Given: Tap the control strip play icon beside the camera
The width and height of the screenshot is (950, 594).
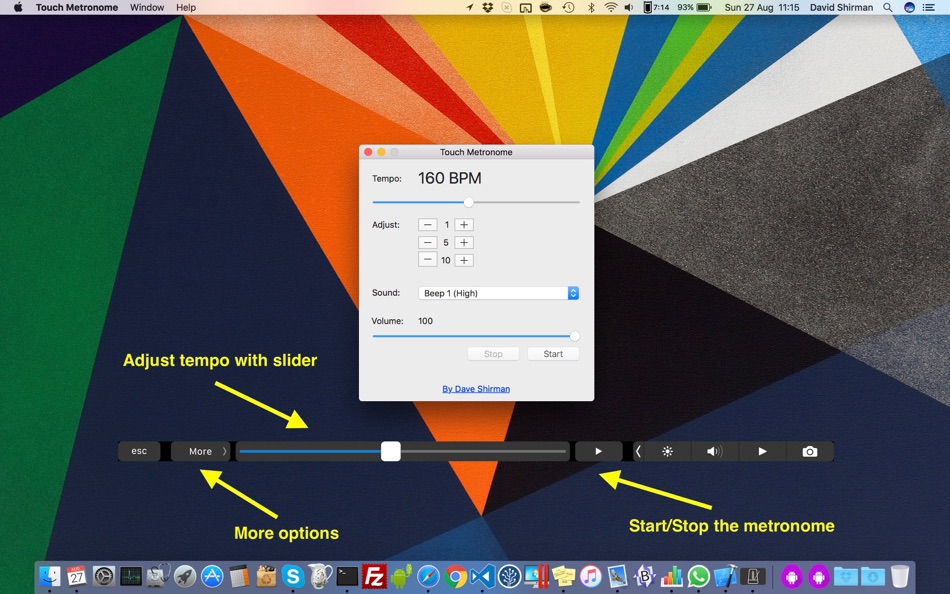Looking at the screenshot, I should coord(762,452).
